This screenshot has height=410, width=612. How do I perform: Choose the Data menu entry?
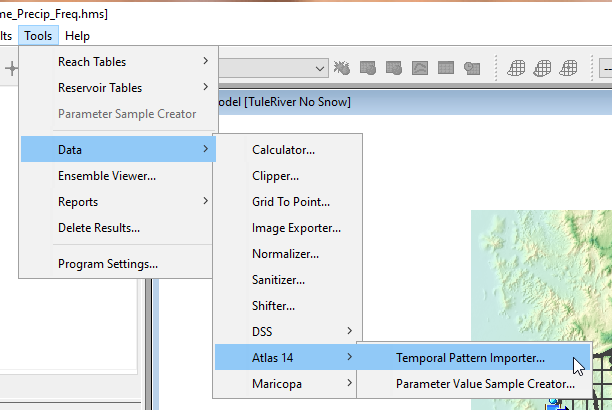pos(118,149)
